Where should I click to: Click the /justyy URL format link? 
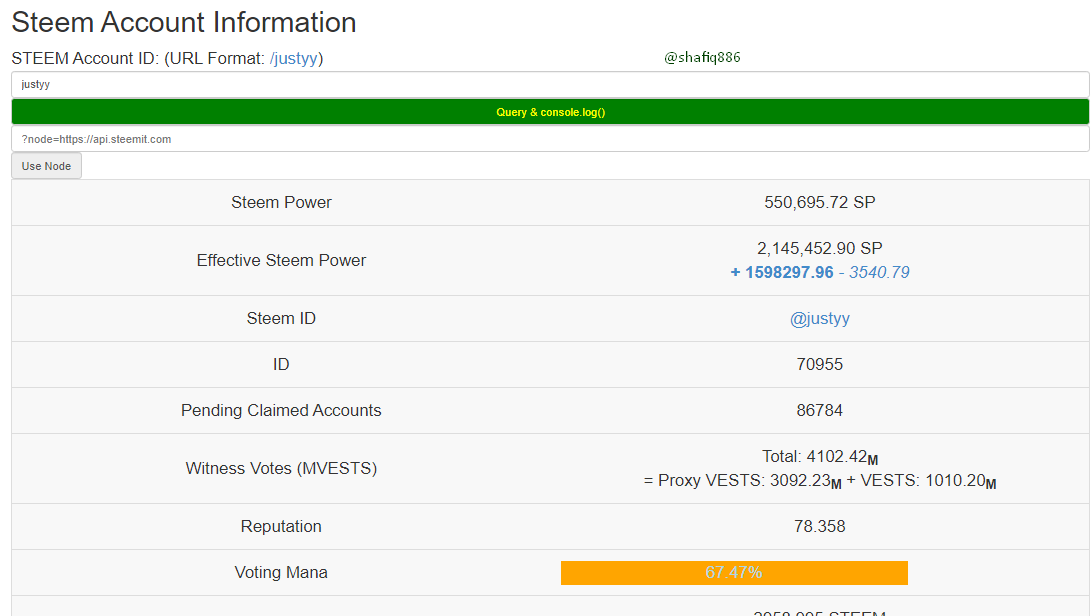click(294, 58)
